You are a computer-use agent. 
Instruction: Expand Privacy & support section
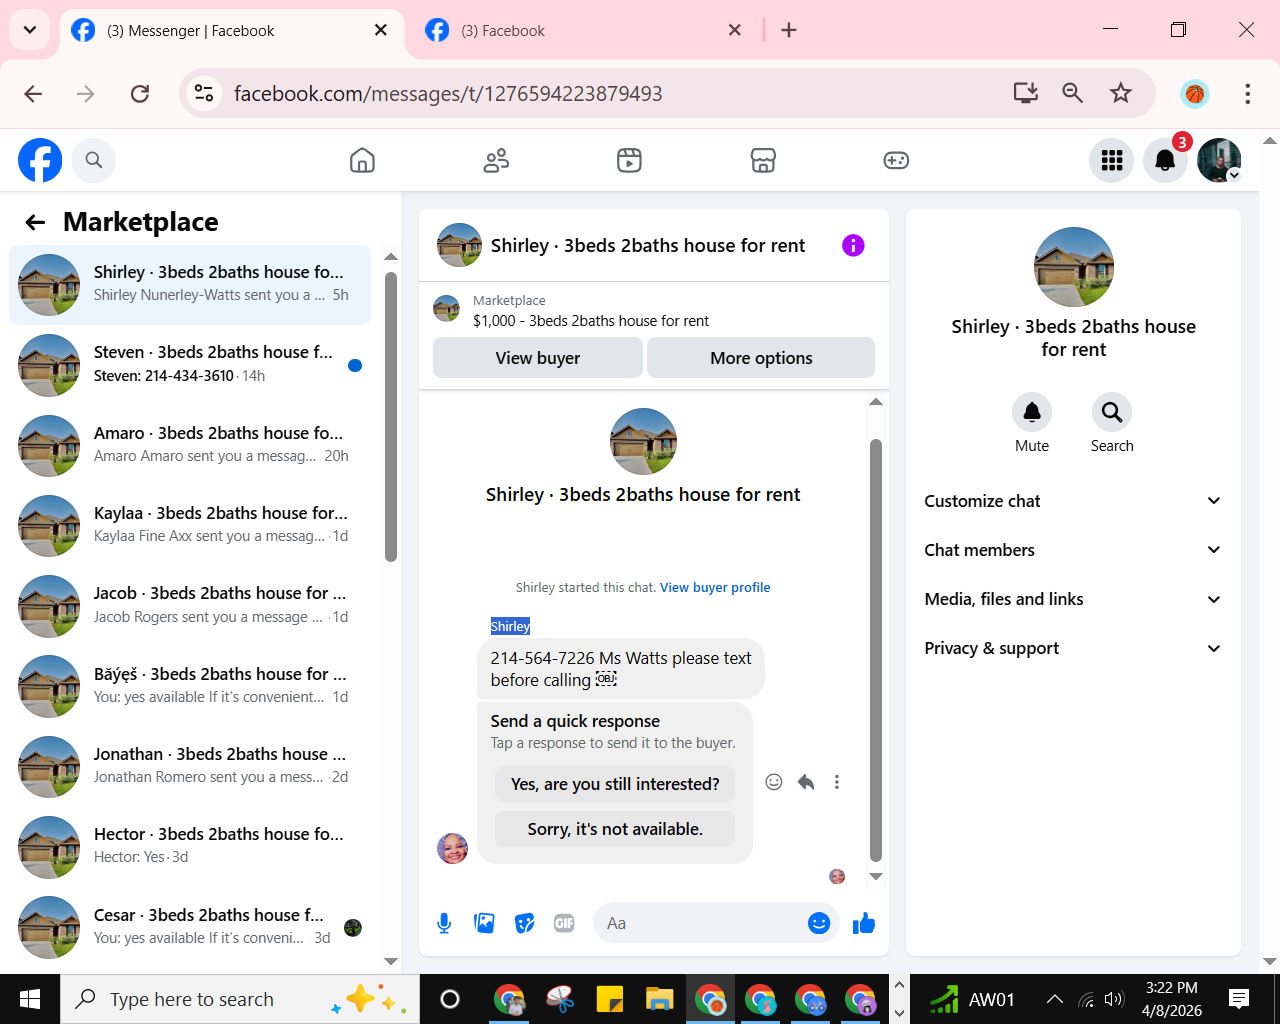[1073, 648]
